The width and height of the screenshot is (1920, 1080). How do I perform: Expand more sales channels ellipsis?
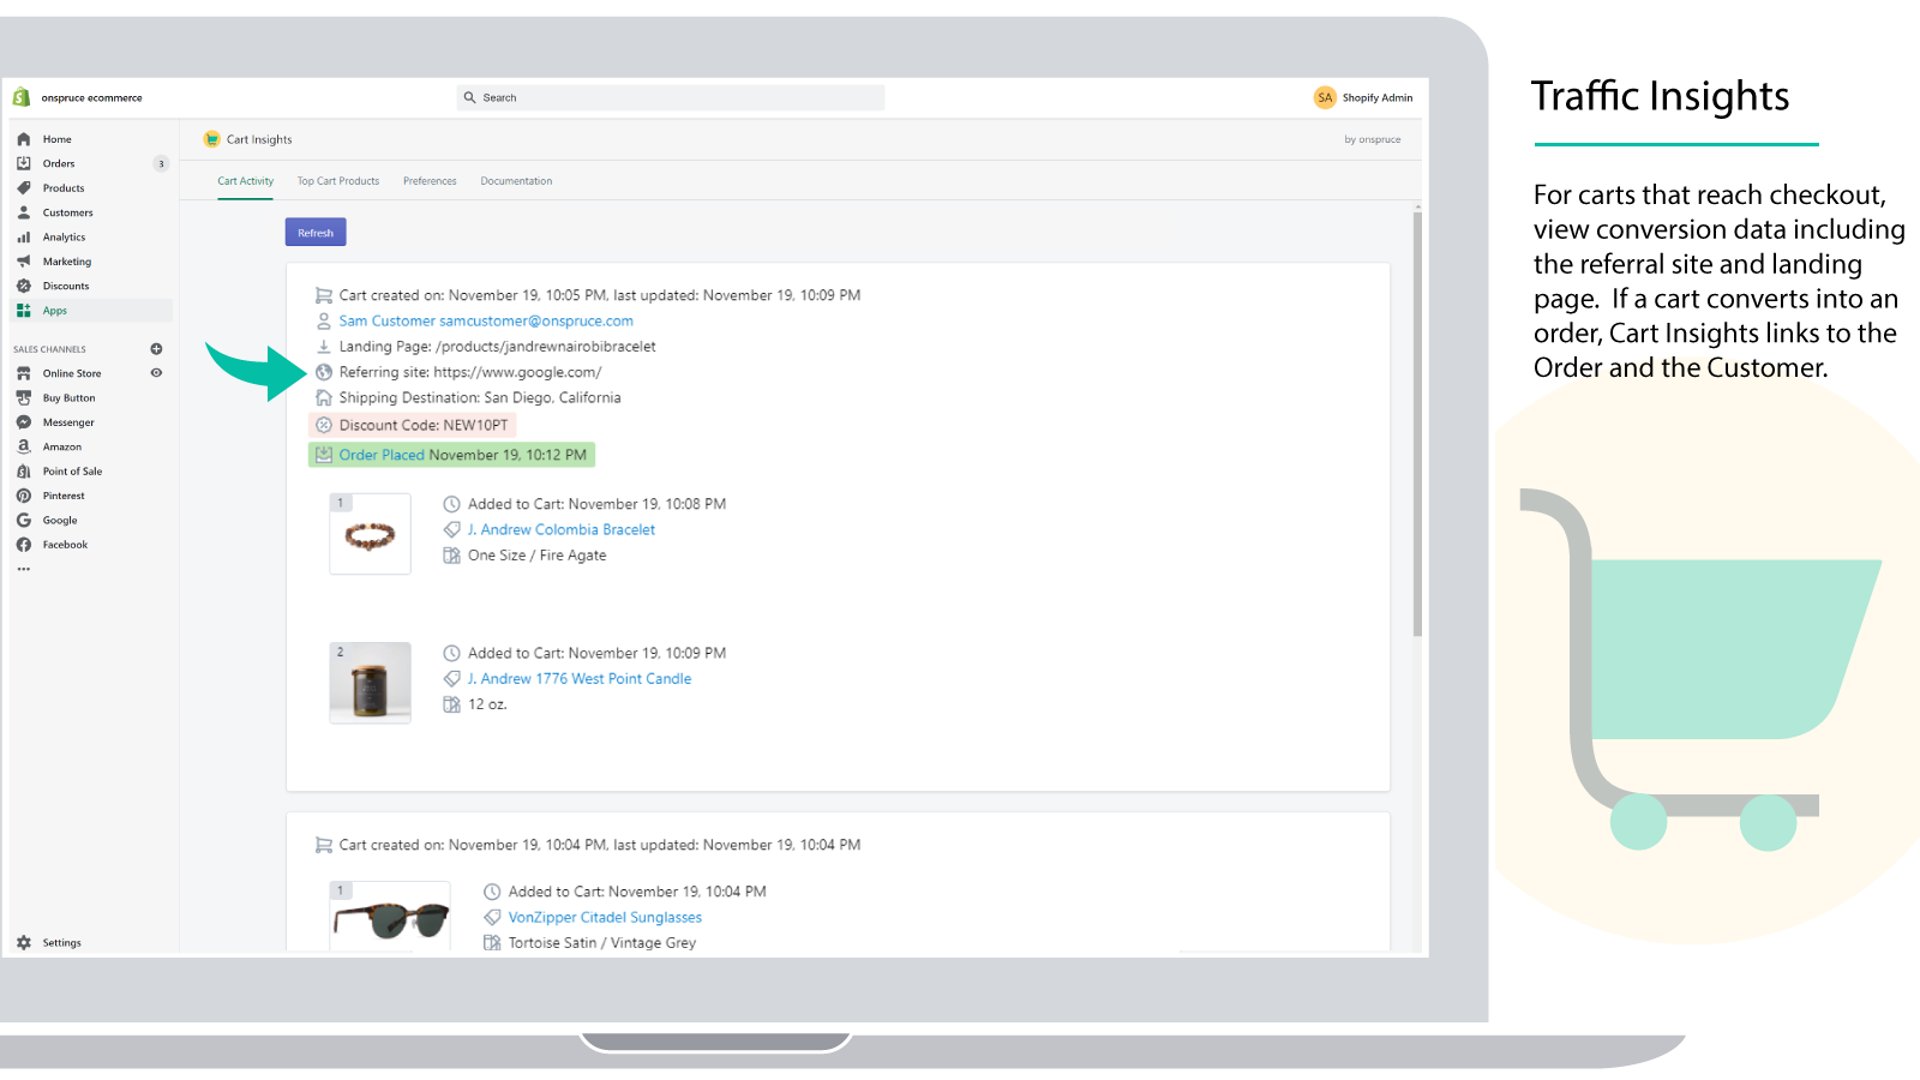[24, 569]
